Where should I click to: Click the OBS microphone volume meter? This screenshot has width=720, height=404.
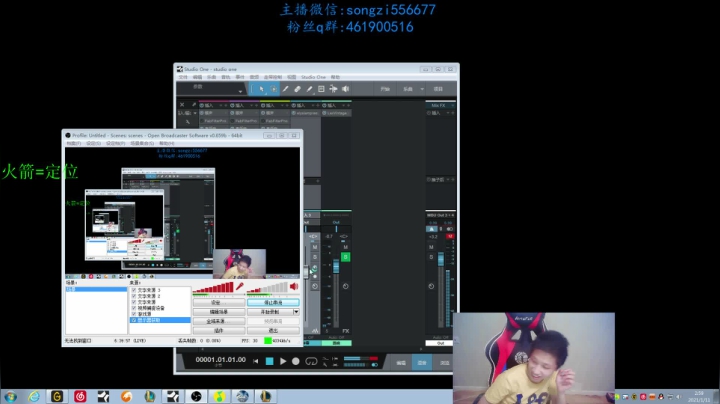pyautogui.click(x=213, y=288)
